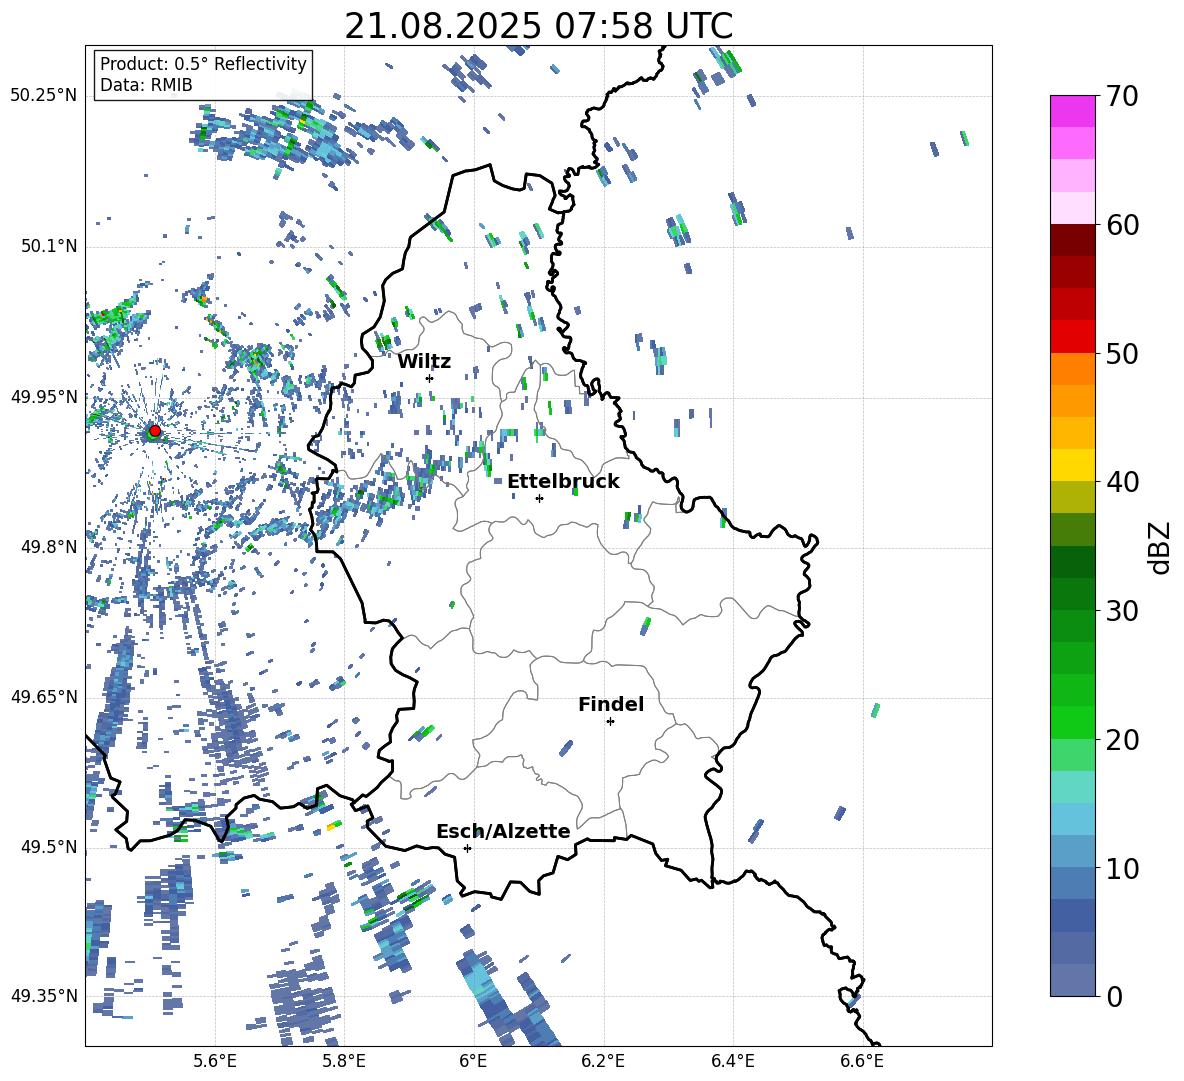Click the orange colorbar segment below 50
The width and height of the screenshot is (1184, 1081).
tap(1072, 368)
